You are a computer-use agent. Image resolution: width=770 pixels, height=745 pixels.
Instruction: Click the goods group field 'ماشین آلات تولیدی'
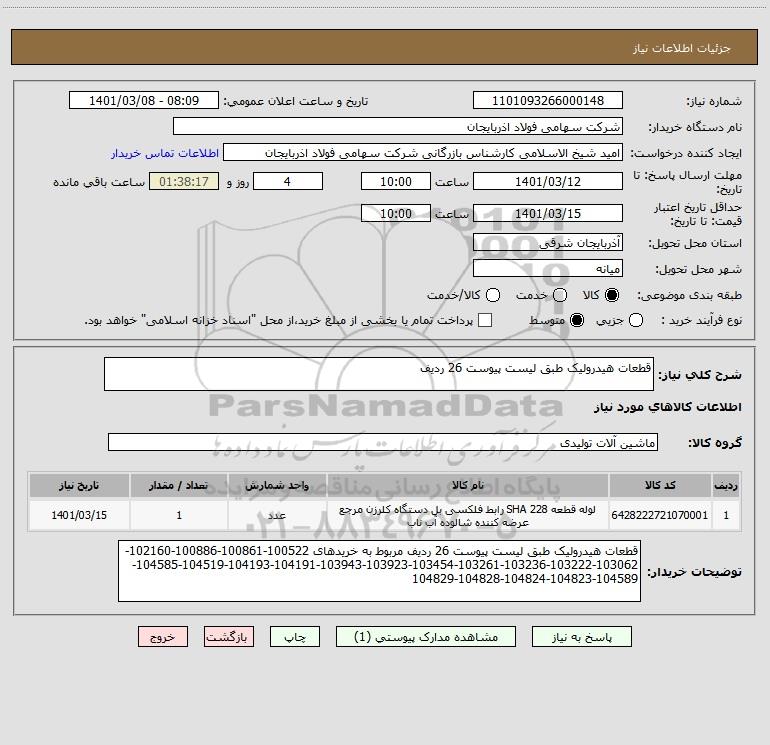pyautogui.click(x=383, y=442)
